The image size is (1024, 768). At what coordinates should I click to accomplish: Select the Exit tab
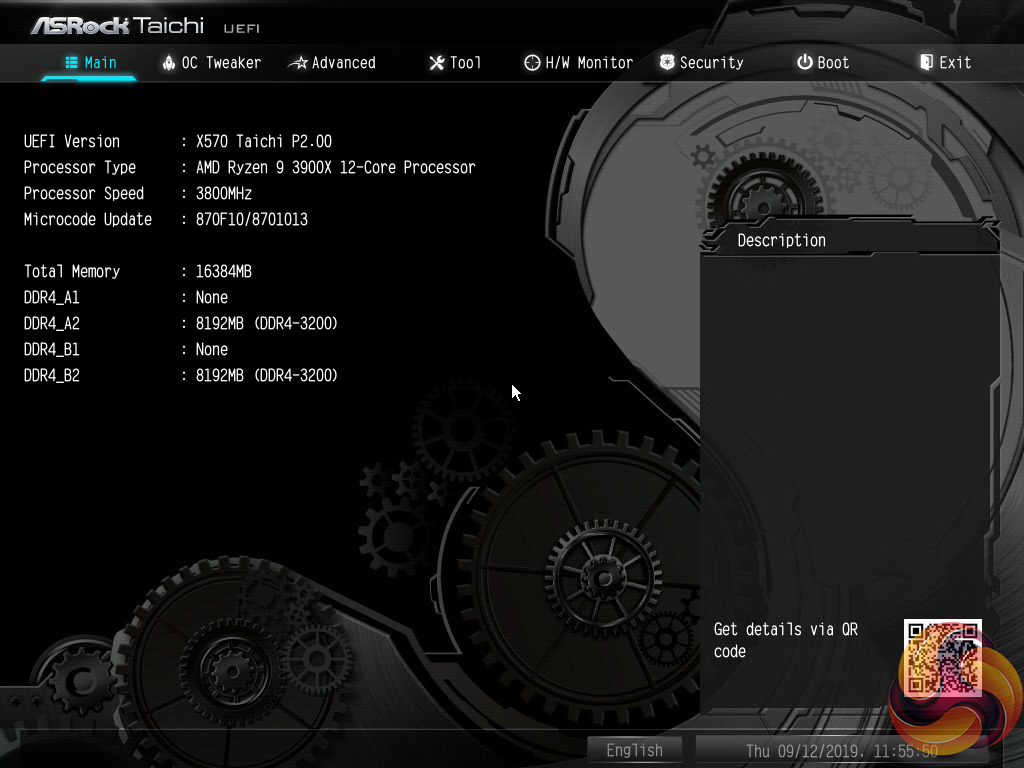point(946,63)
